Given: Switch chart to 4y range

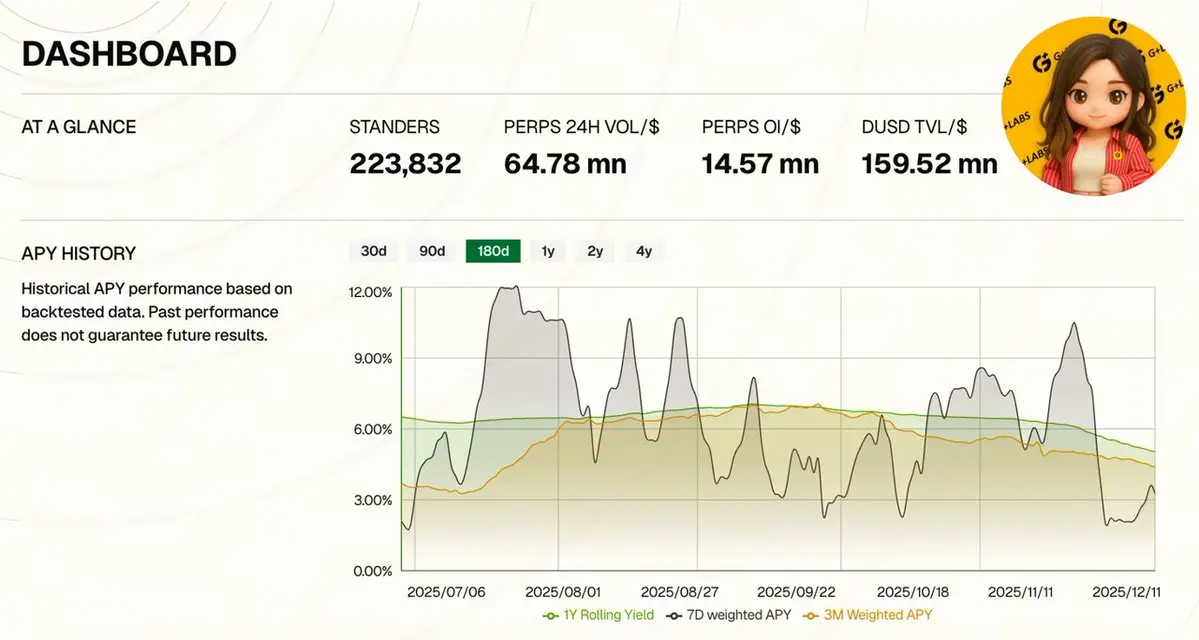Looking at the screenshot, I should coord(645,251).
